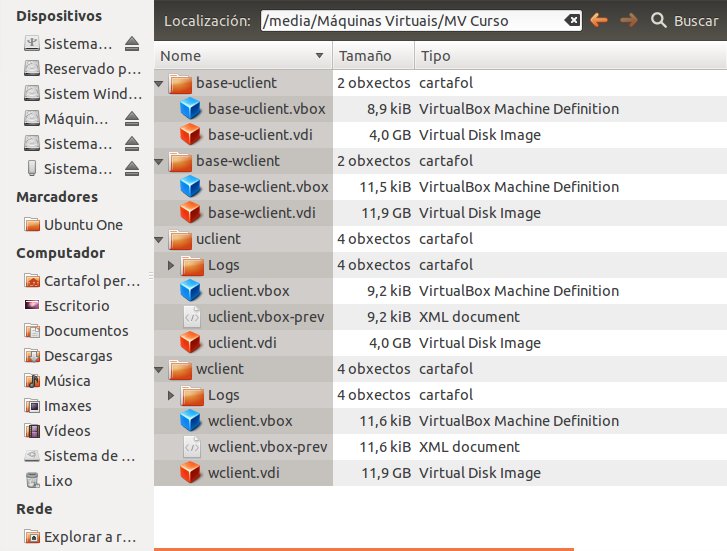Click the wclient.vbox-prev XML document icon
This screenshot has height=551, width=727.
[x=192, y=447]
